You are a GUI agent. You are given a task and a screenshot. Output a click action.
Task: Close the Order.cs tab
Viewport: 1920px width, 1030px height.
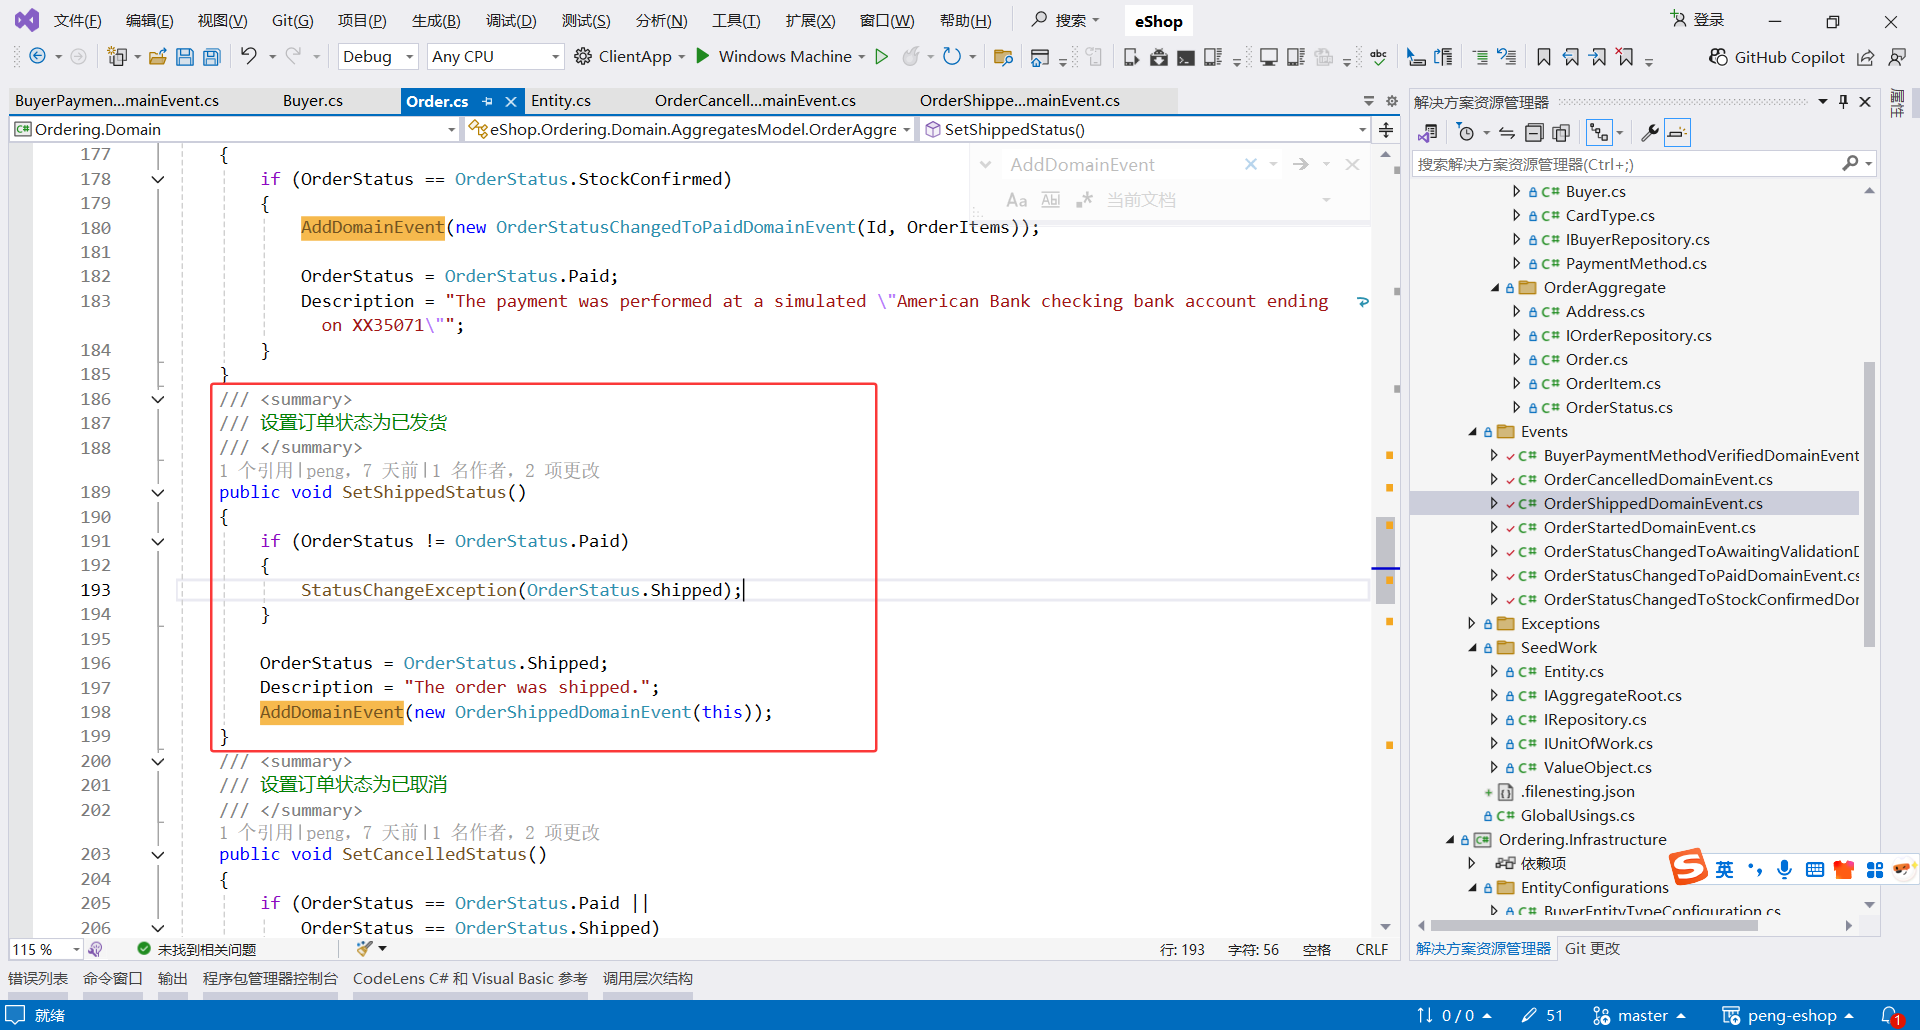511,101
